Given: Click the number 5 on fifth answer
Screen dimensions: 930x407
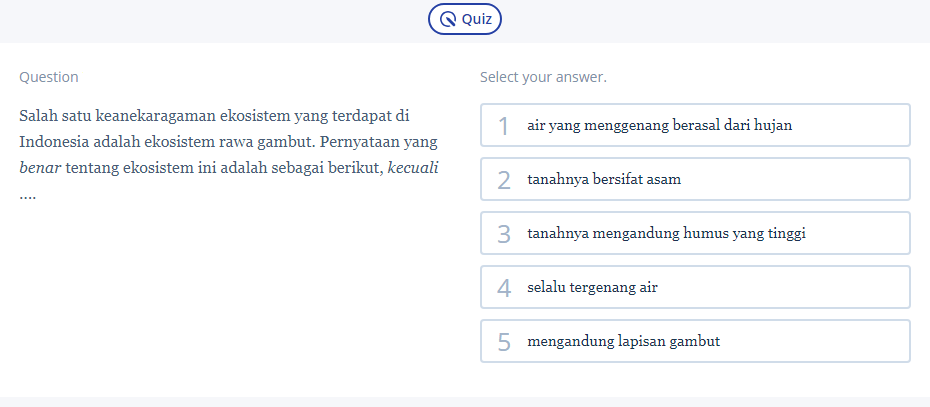Looking at the screenshot, I should (x=504, y=342).
